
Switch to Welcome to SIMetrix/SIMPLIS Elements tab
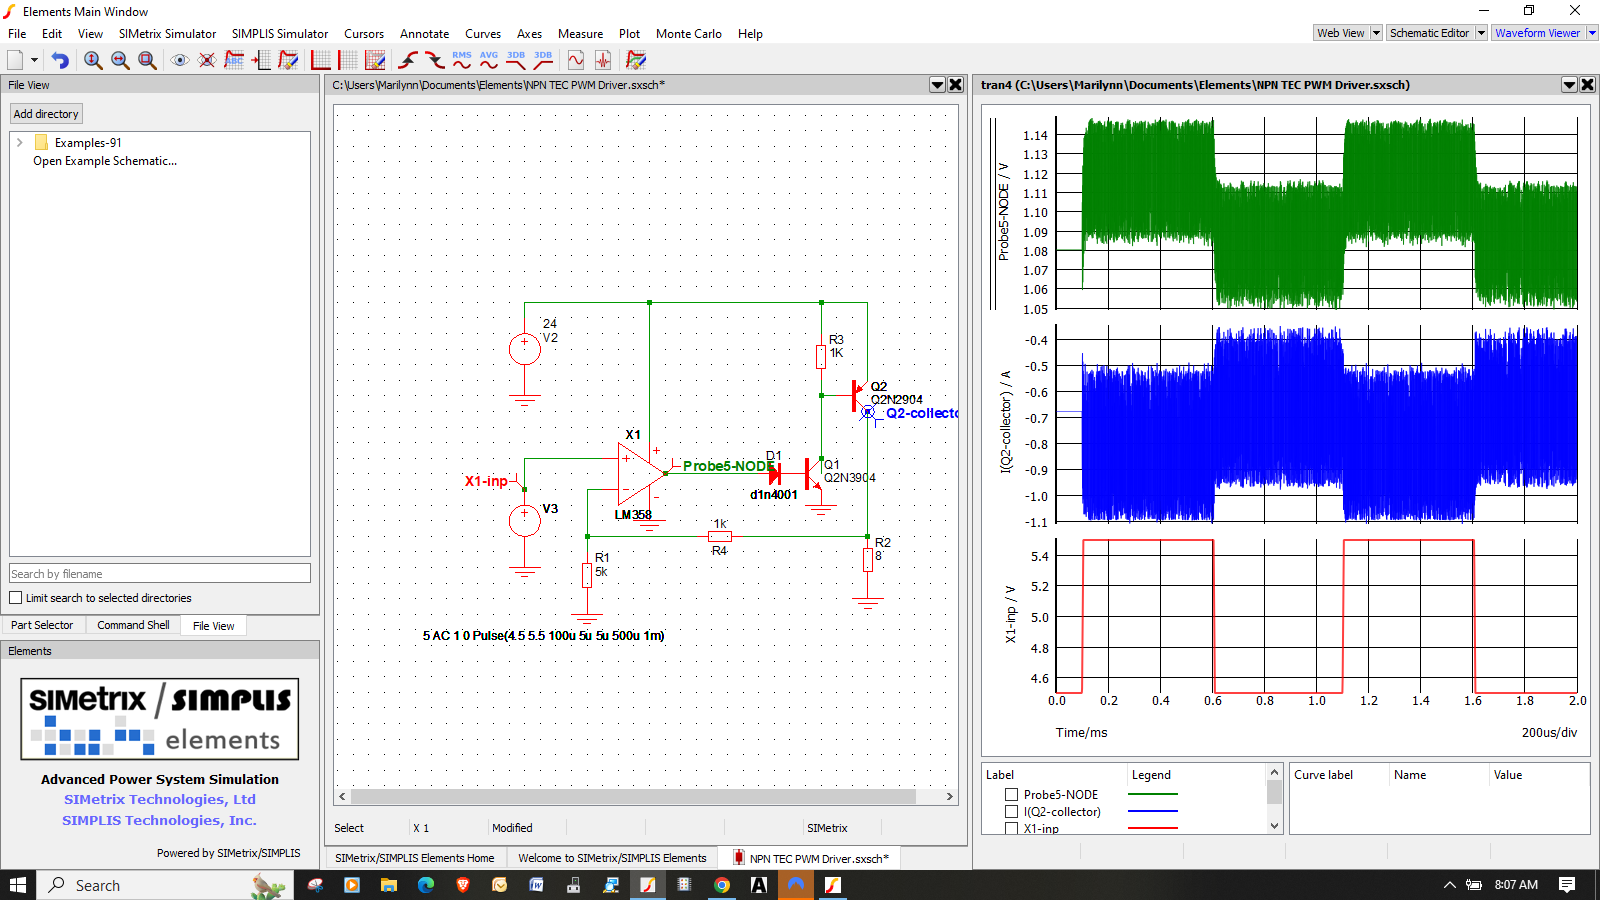[612, 858]
